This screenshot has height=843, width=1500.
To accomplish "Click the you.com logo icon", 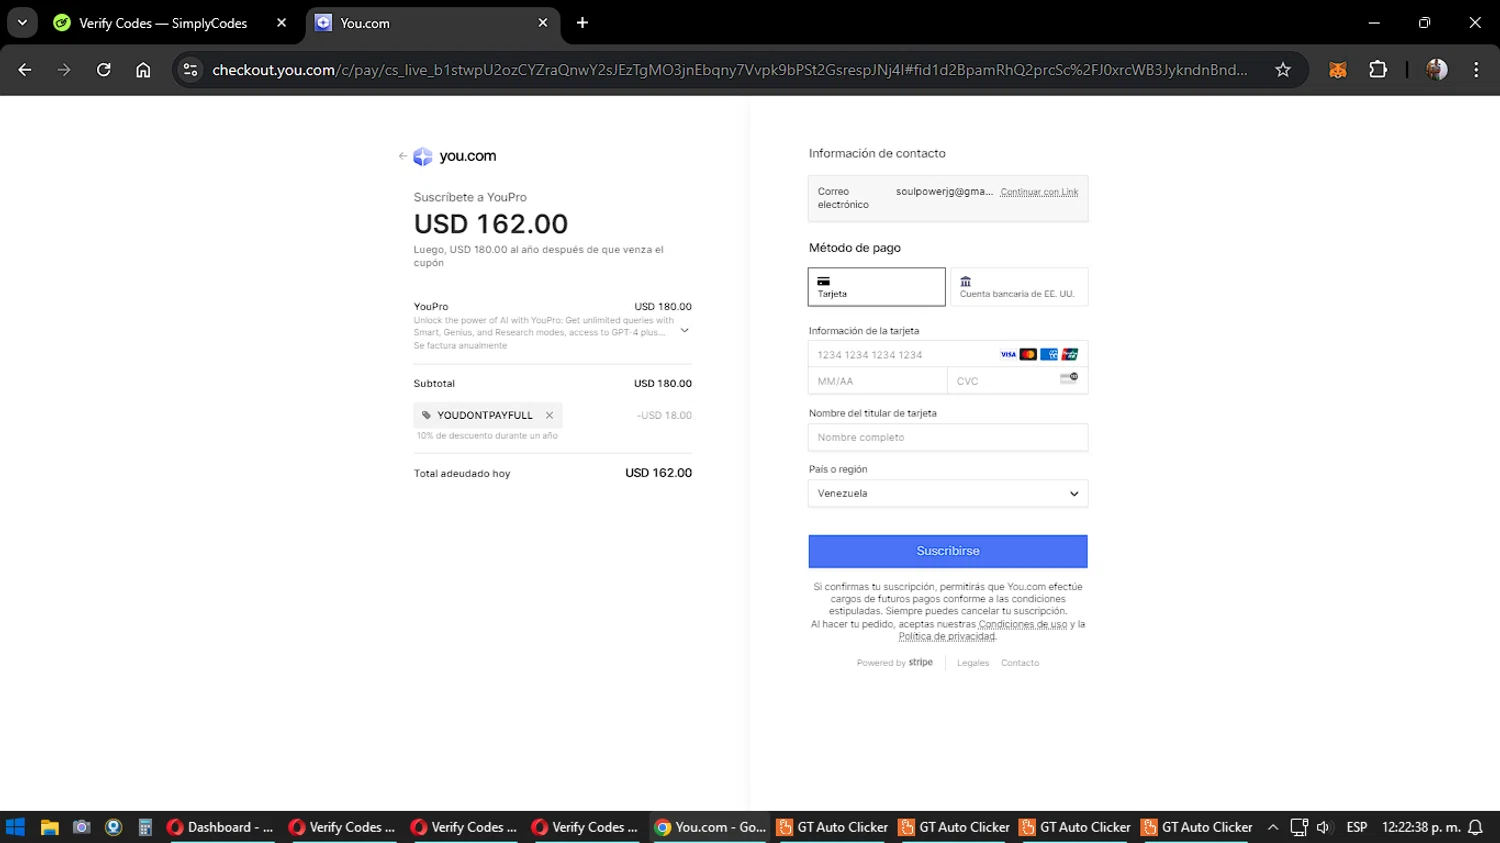I will point(423,156).
